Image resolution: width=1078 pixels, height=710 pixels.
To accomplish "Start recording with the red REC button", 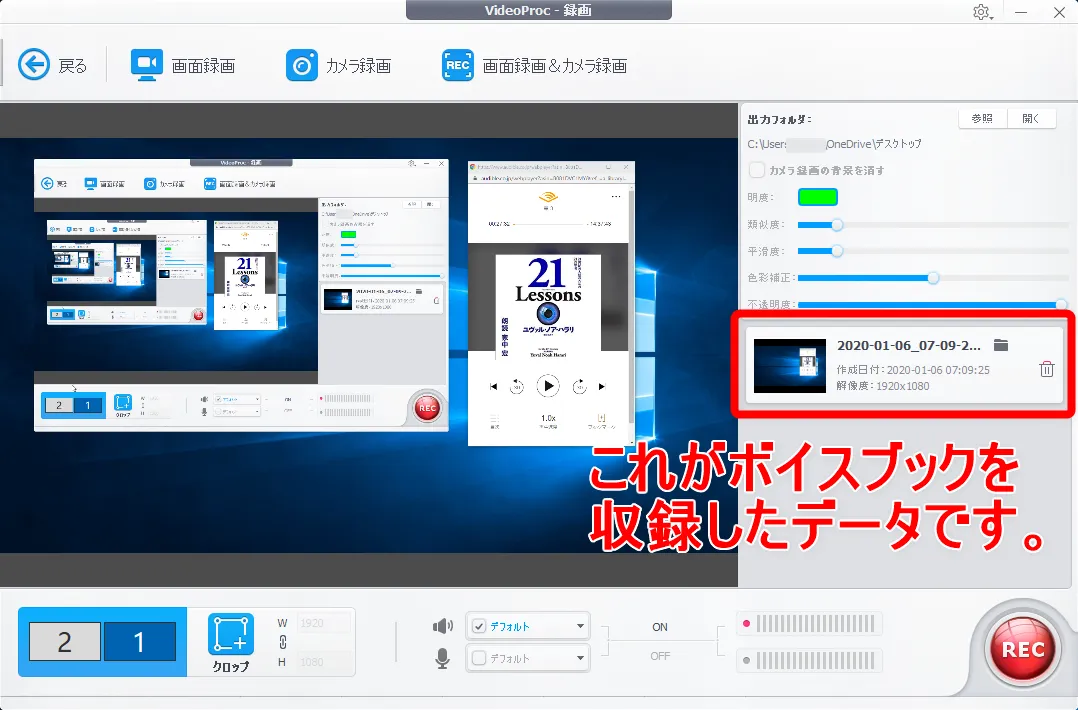I will tap(1023, 649).
